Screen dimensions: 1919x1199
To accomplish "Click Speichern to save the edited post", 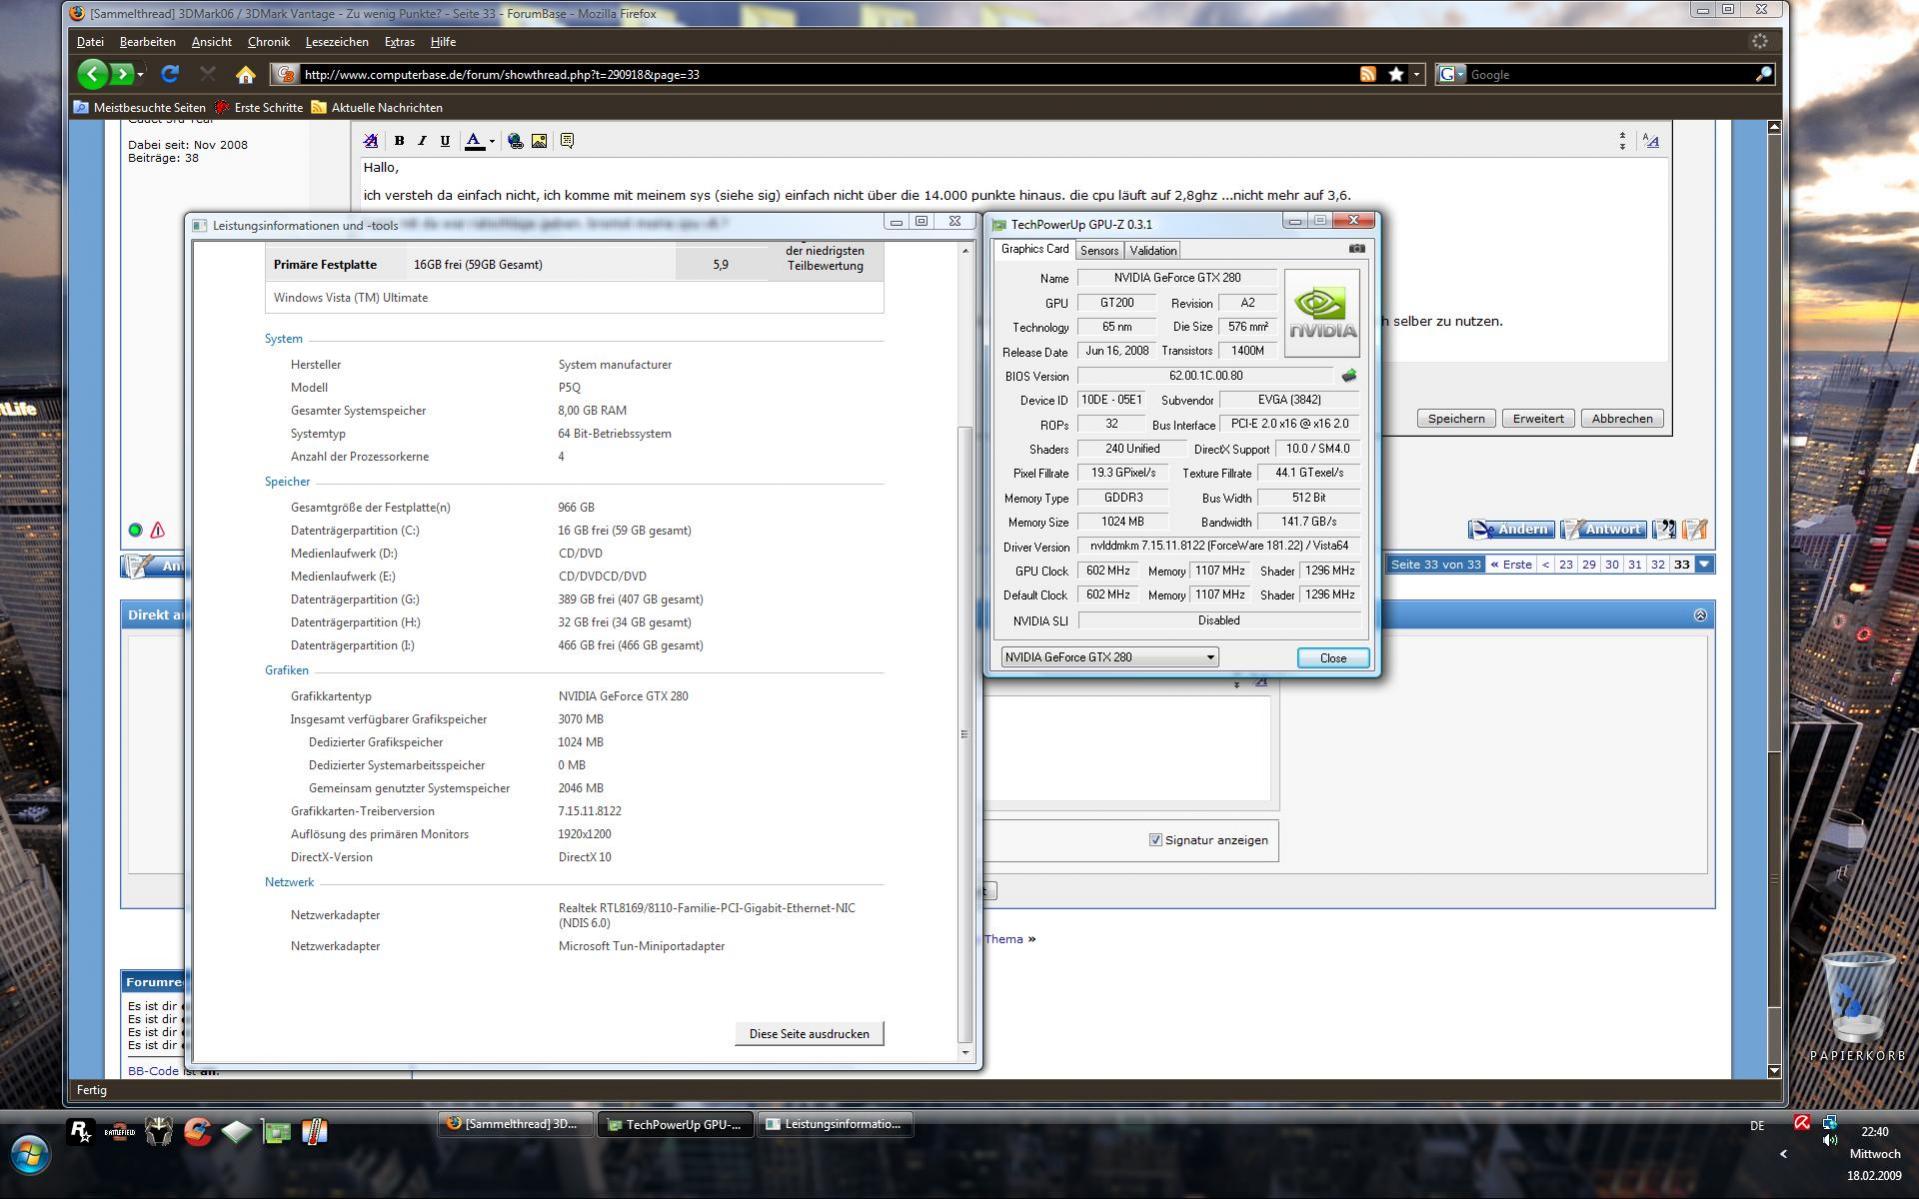I will coord(1455,418).
